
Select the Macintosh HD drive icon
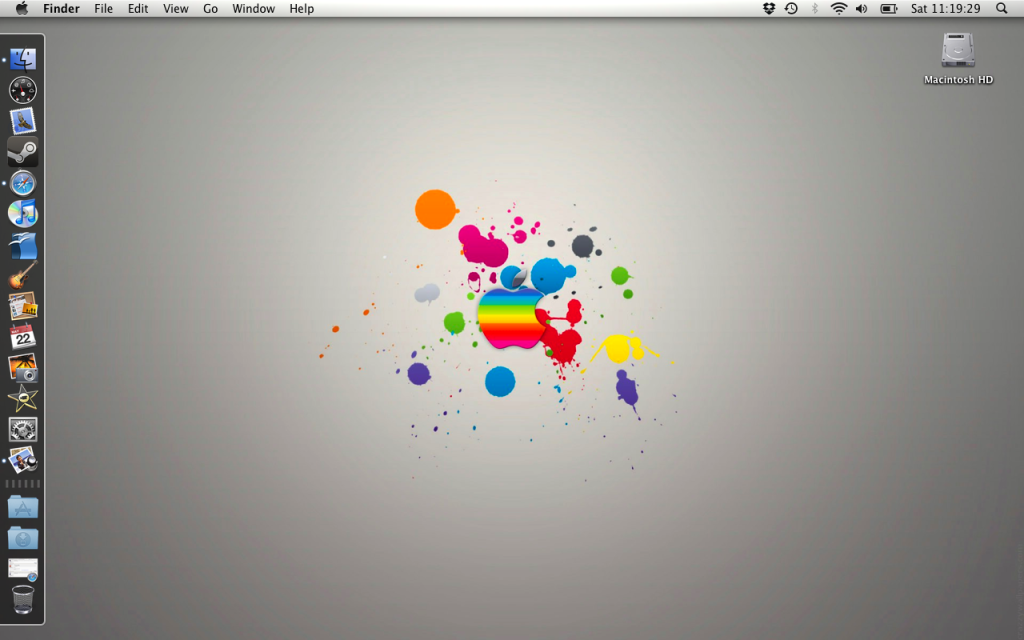pyautogui.click(x=958, y=50)
